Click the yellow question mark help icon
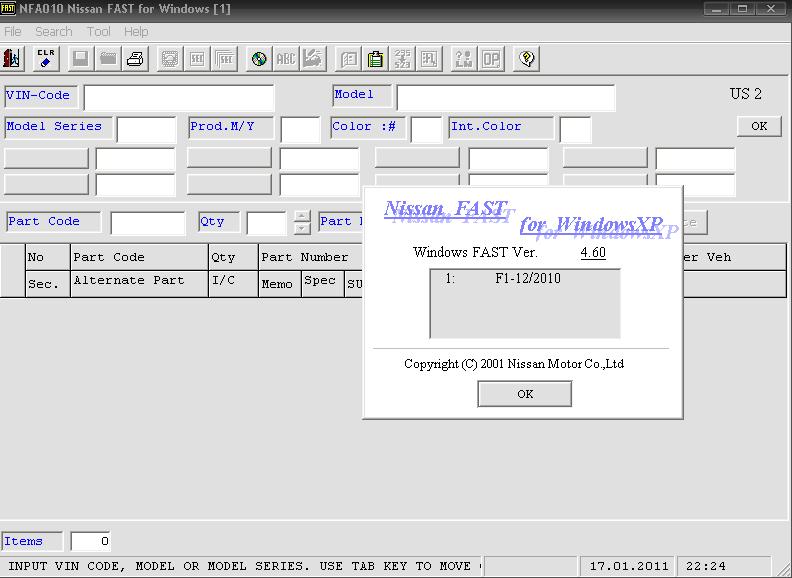 pyautogui.click(x=526, y=59)
